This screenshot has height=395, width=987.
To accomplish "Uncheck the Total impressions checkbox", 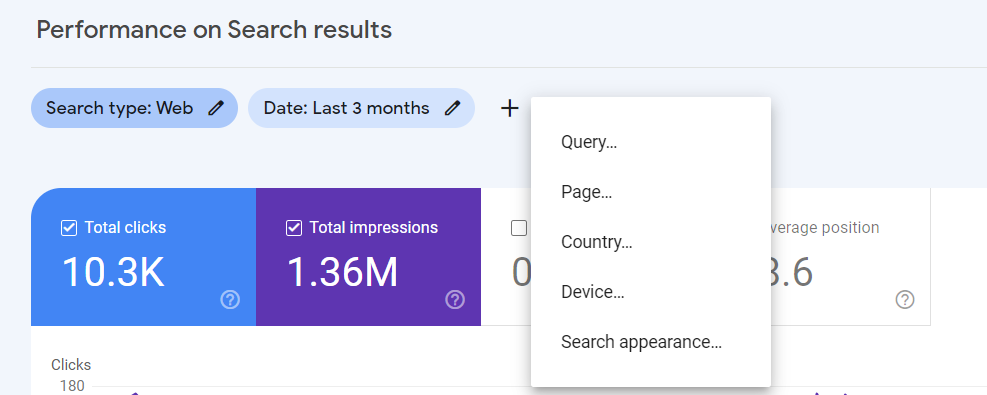I will point(293,228).
